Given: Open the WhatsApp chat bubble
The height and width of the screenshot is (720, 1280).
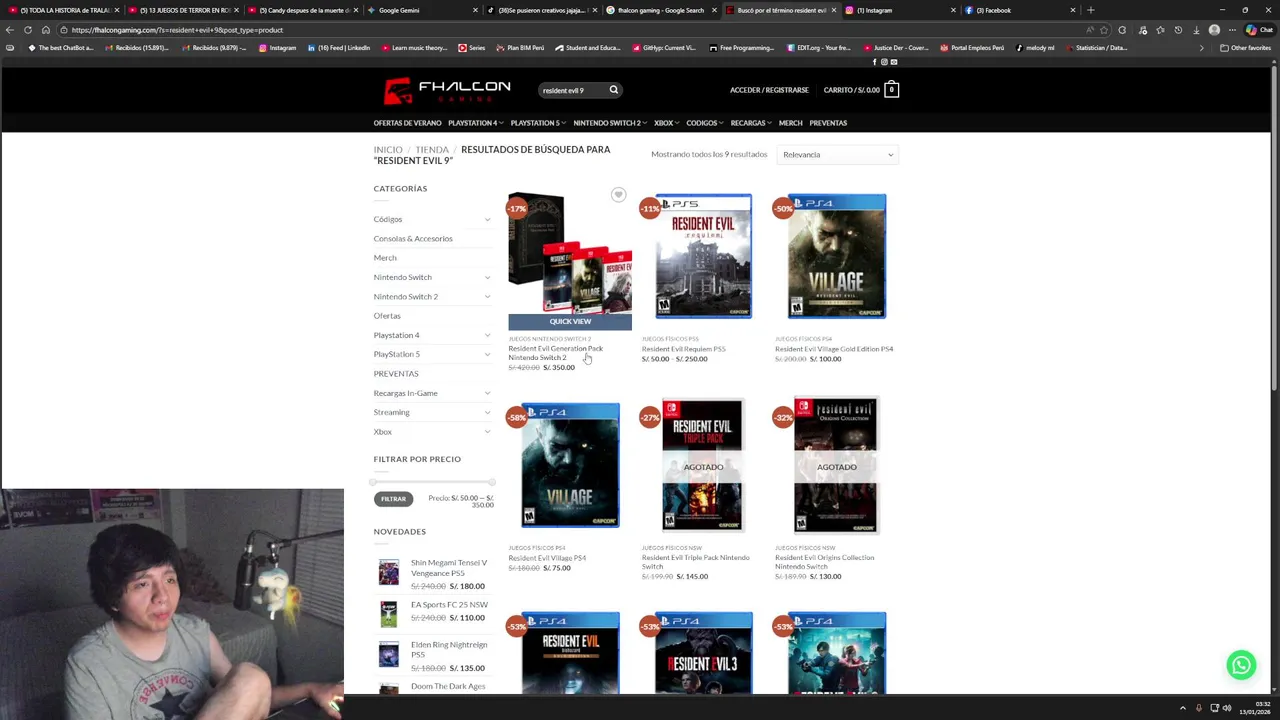Looking at the screenshot, I should point(1241,665).
